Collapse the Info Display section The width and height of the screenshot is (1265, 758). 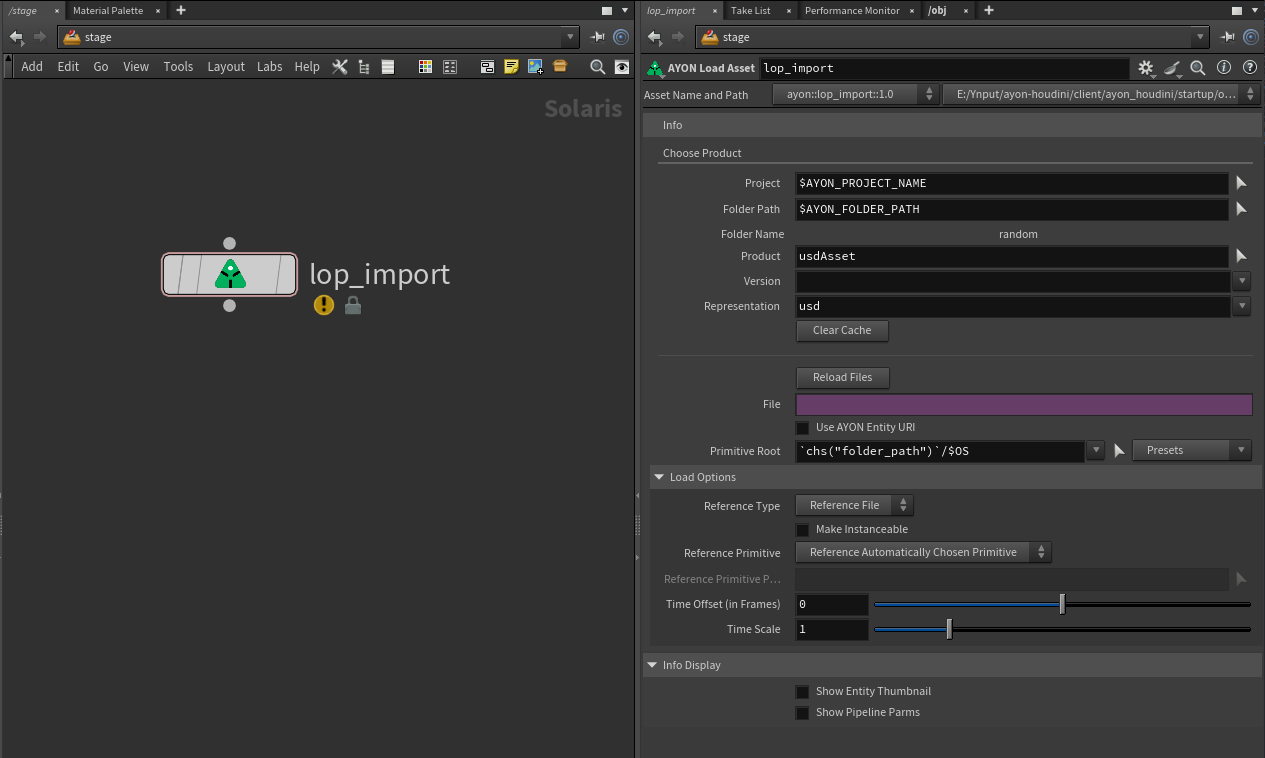[652, 665]
